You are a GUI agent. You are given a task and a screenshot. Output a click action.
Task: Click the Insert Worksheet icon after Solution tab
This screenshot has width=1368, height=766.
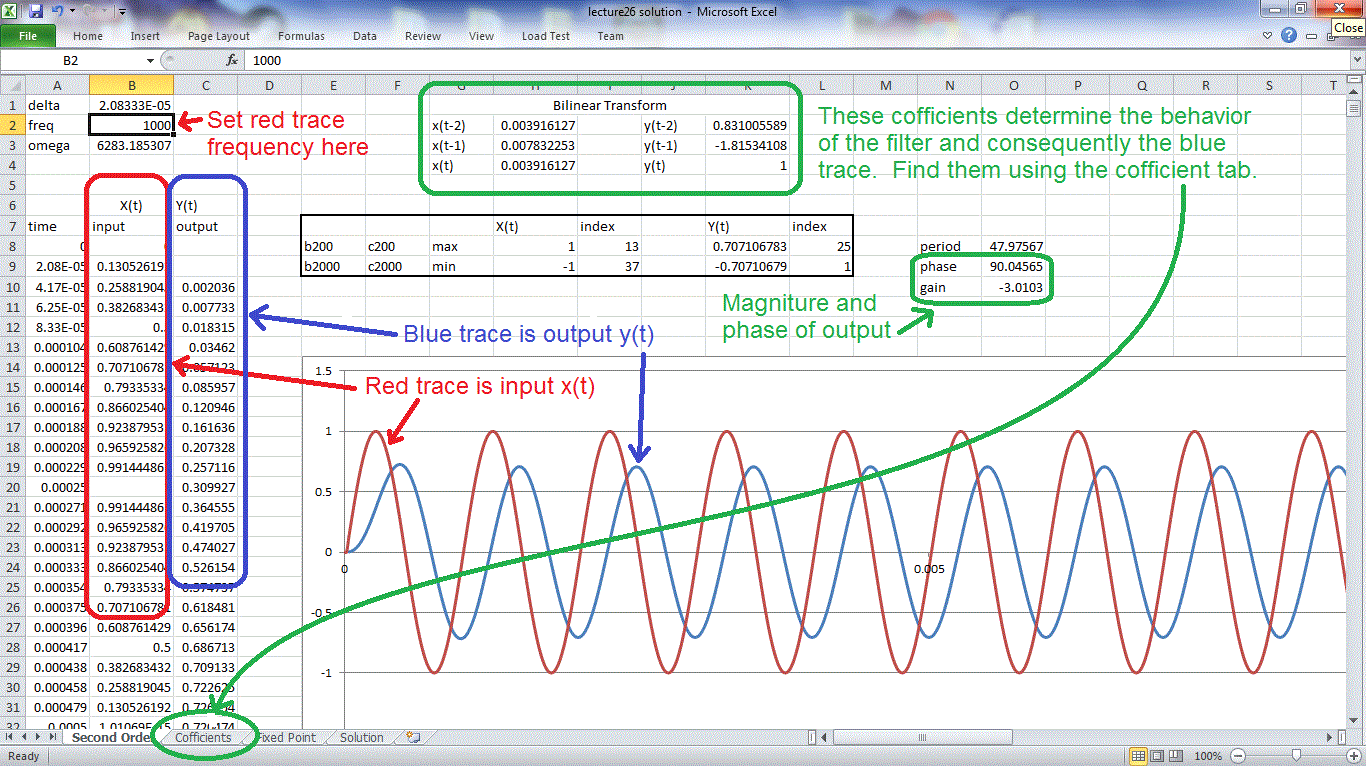[x=412, y=738]
